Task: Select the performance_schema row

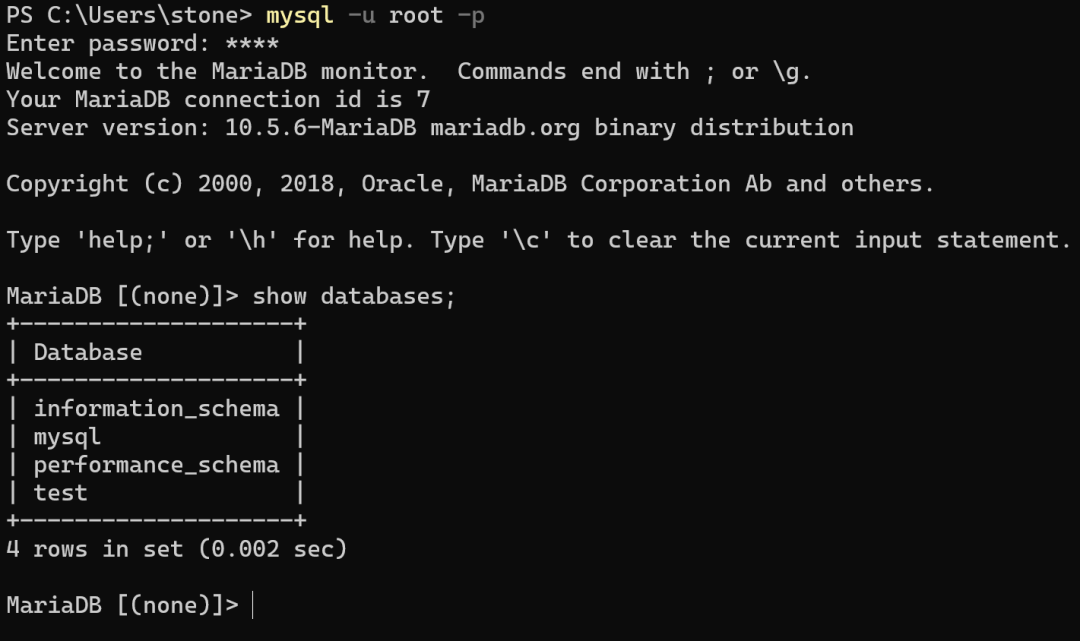Action: click(156, 465)
